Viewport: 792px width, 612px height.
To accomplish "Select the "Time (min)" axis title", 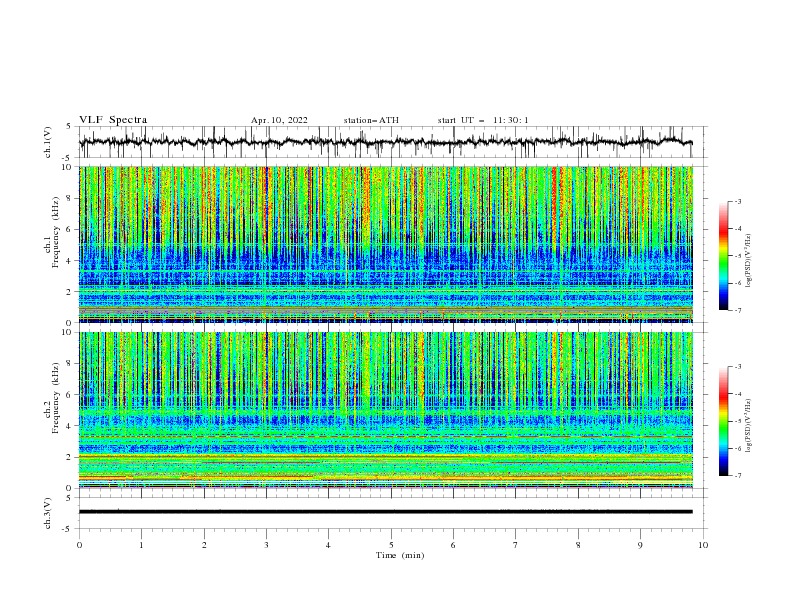I will [x=400, y=555].
